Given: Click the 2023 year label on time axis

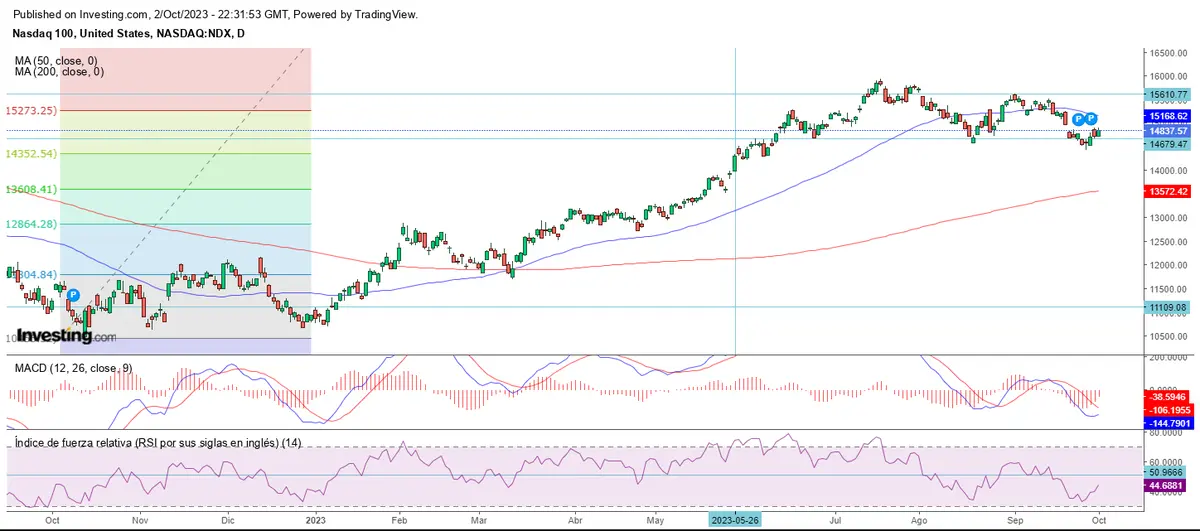Looking at the screenshot, I should tap(316, 521).
